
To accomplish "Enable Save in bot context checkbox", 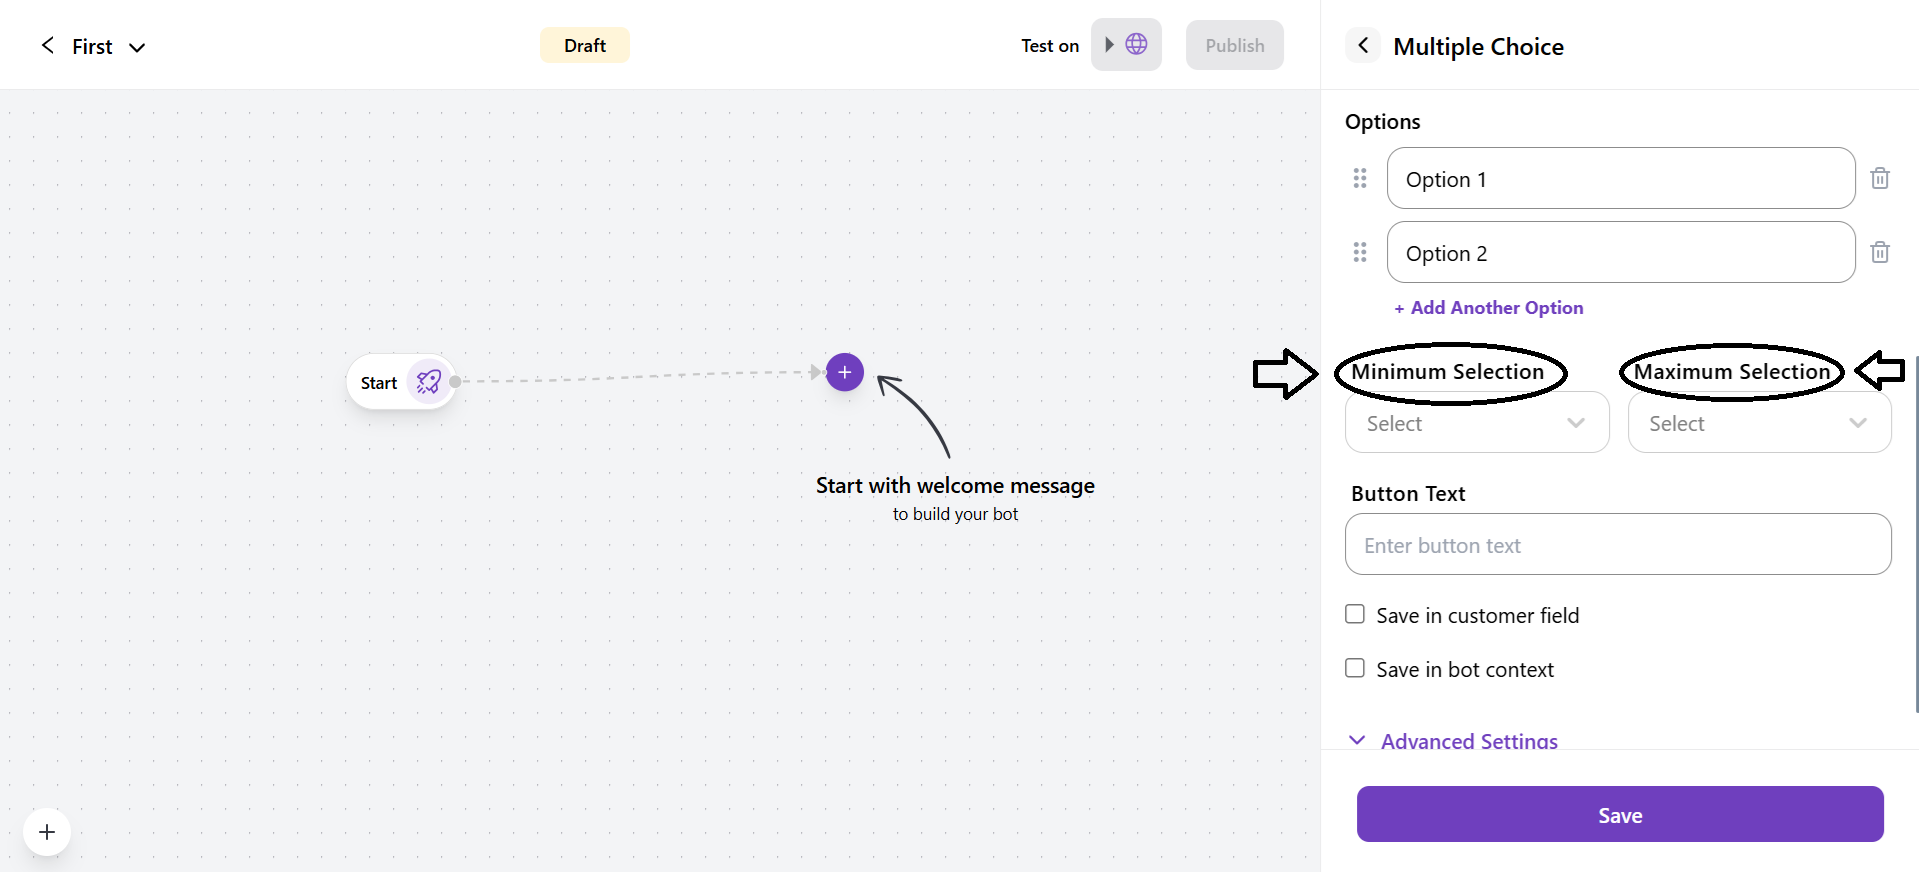I will pos(1355,668).
